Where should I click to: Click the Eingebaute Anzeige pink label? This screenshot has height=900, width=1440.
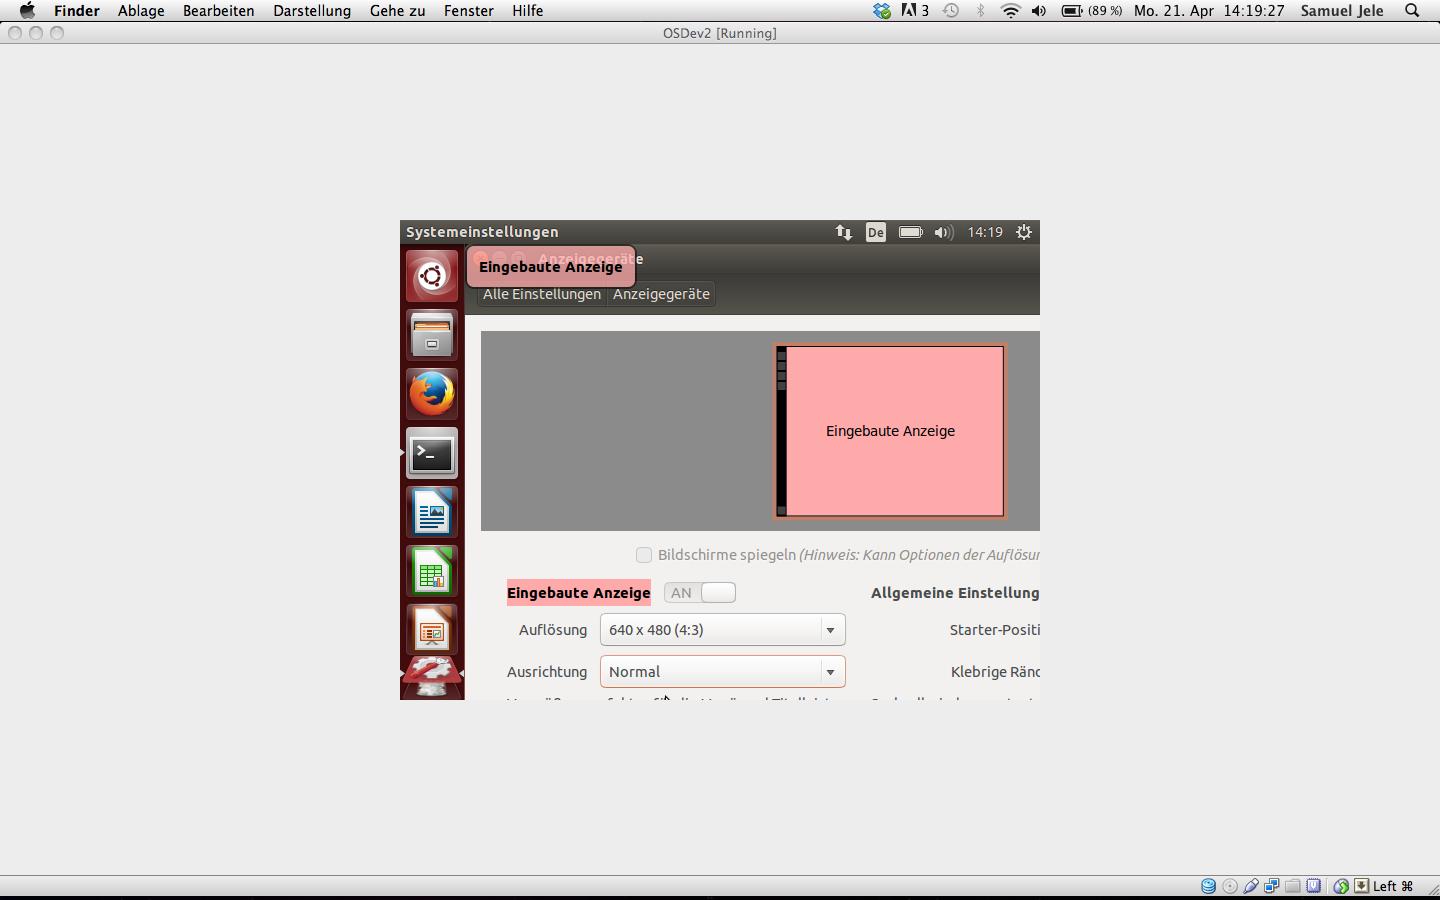coord(579,593)
